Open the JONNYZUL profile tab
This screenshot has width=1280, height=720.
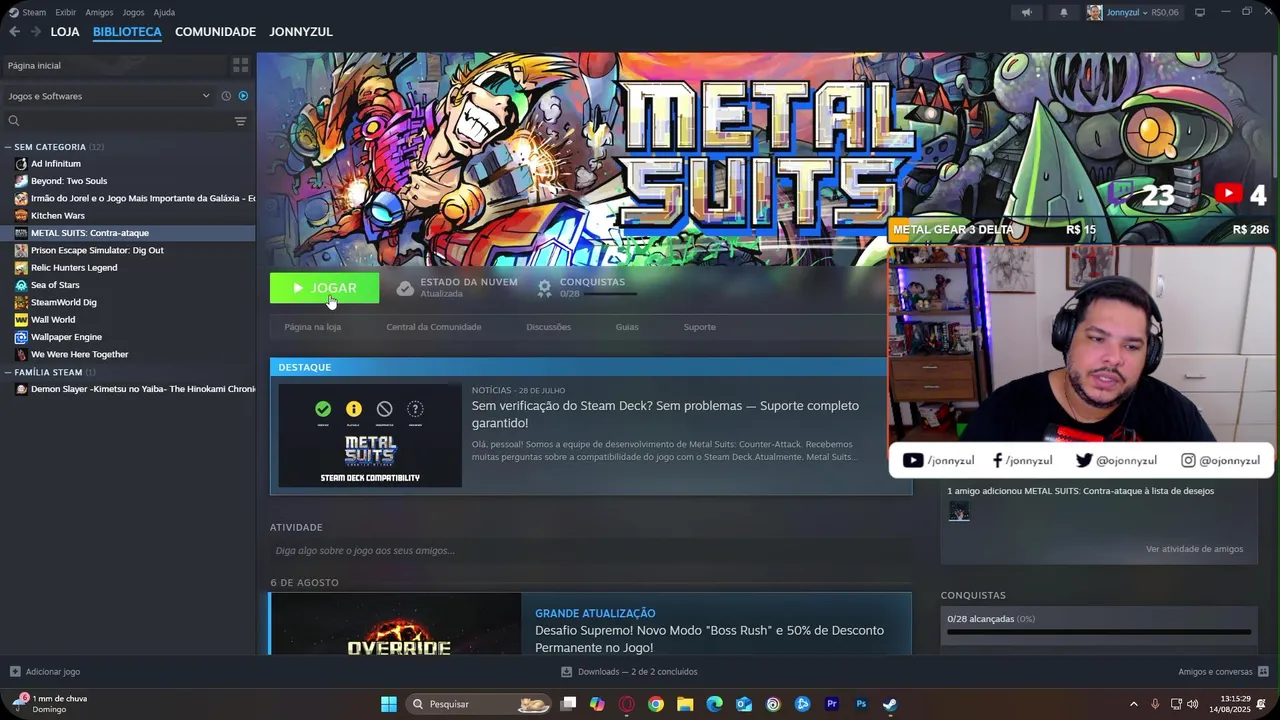point(301,32)
